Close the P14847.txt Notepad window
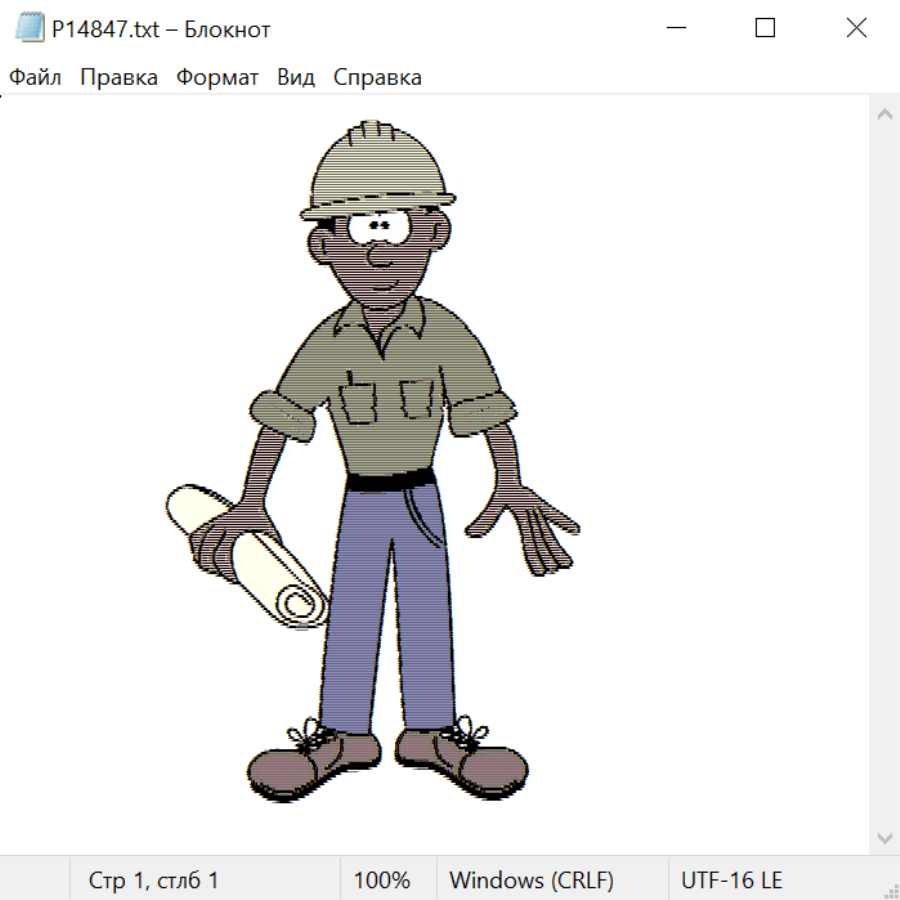Viewport: 900px width, 900px height. click(856, 28)
